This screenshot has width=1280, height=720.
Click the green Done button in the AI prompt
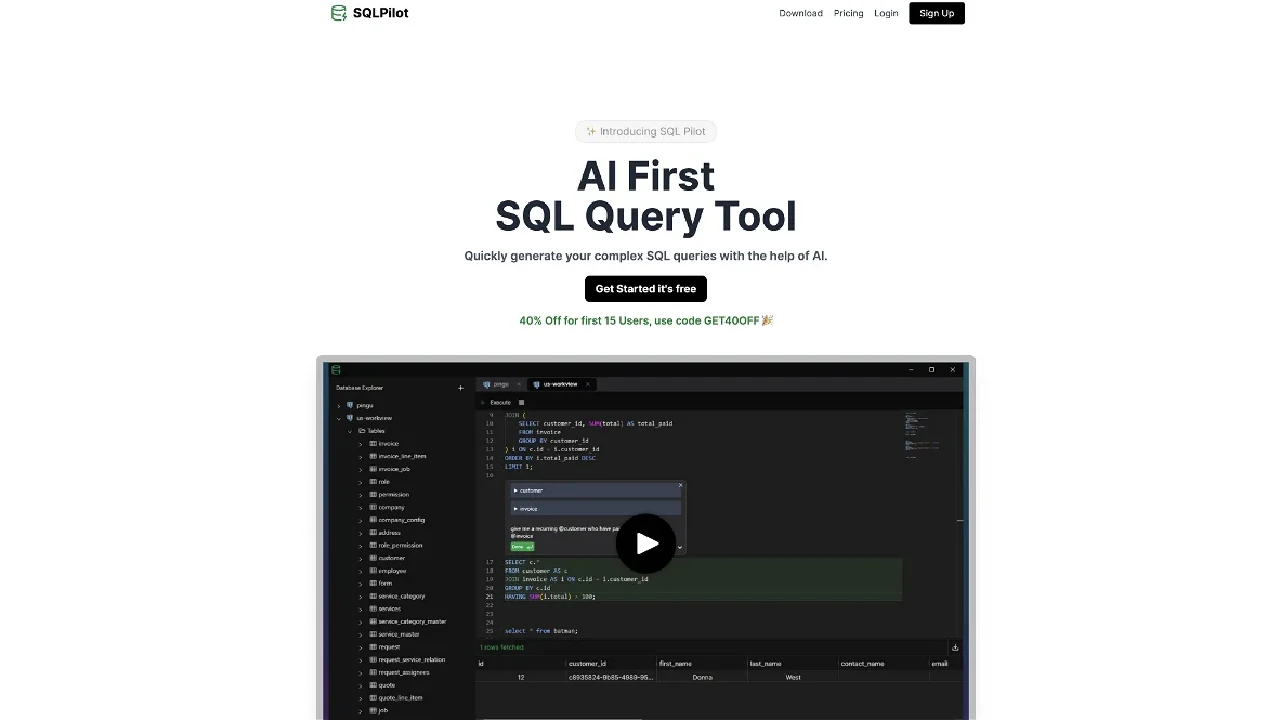(x=522, y=547)
